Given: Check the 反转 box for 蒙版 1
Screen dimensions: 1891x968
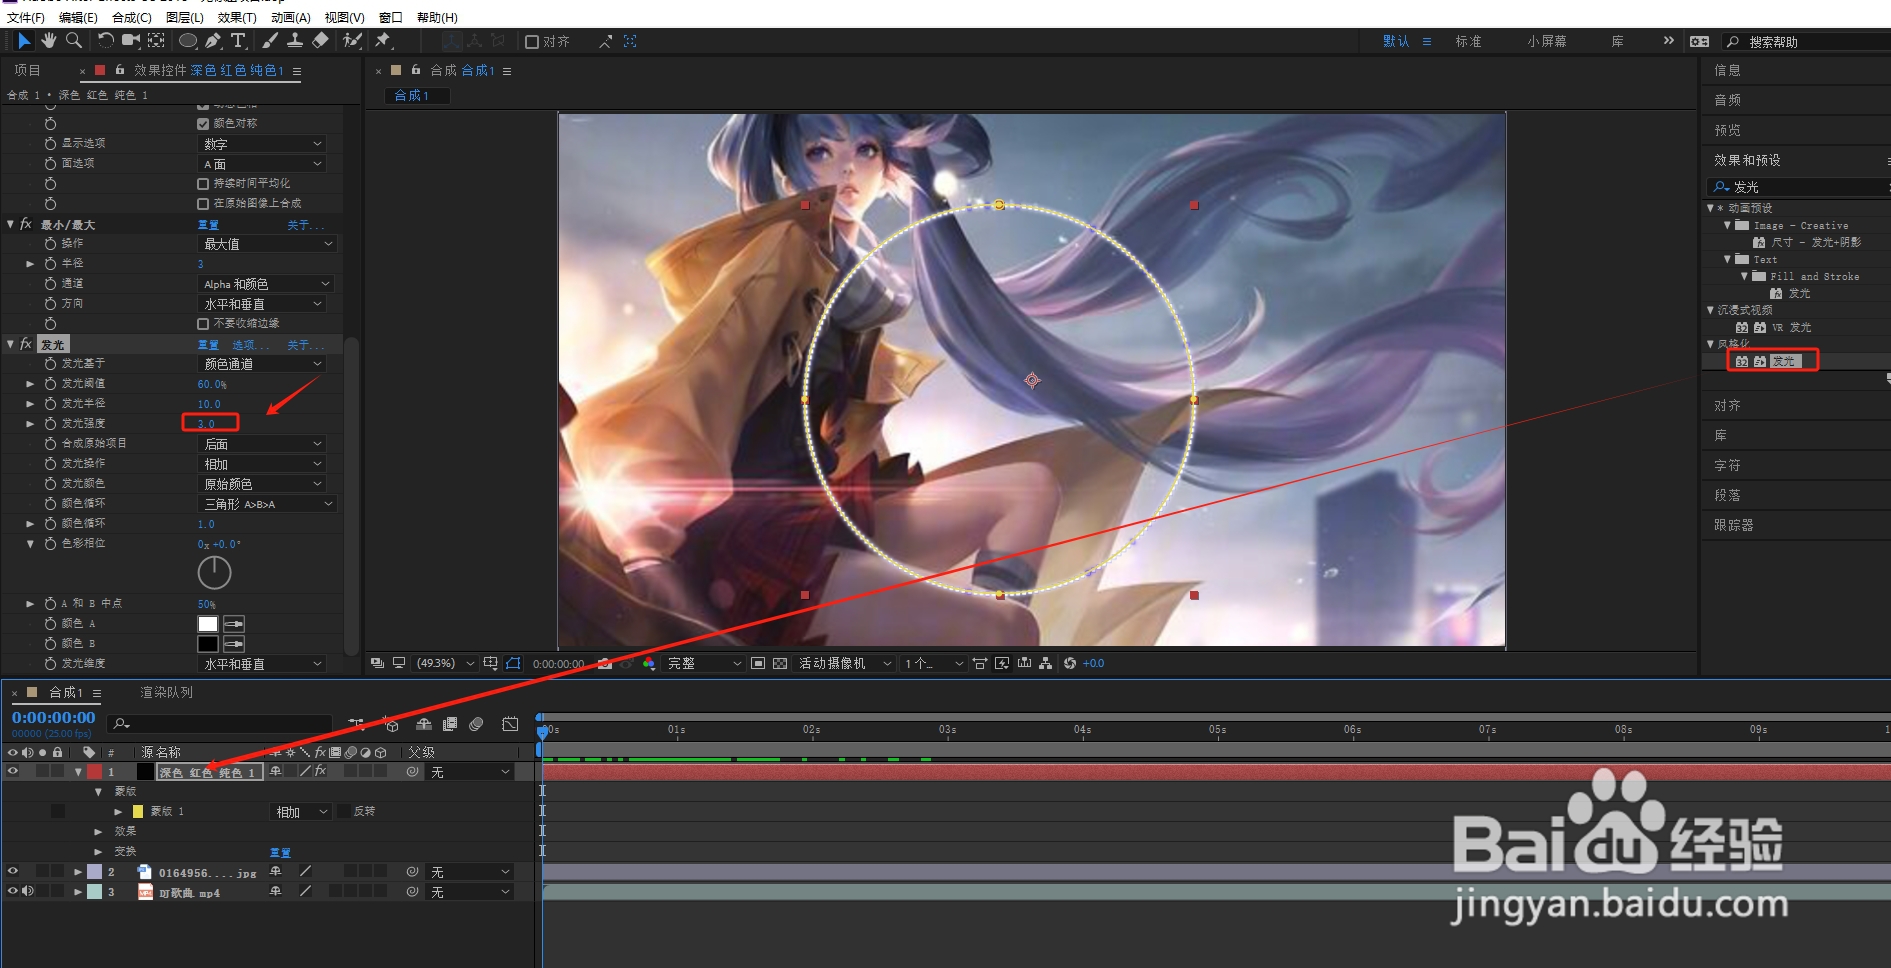Looking at the screenshot, I should coord(345,811).
